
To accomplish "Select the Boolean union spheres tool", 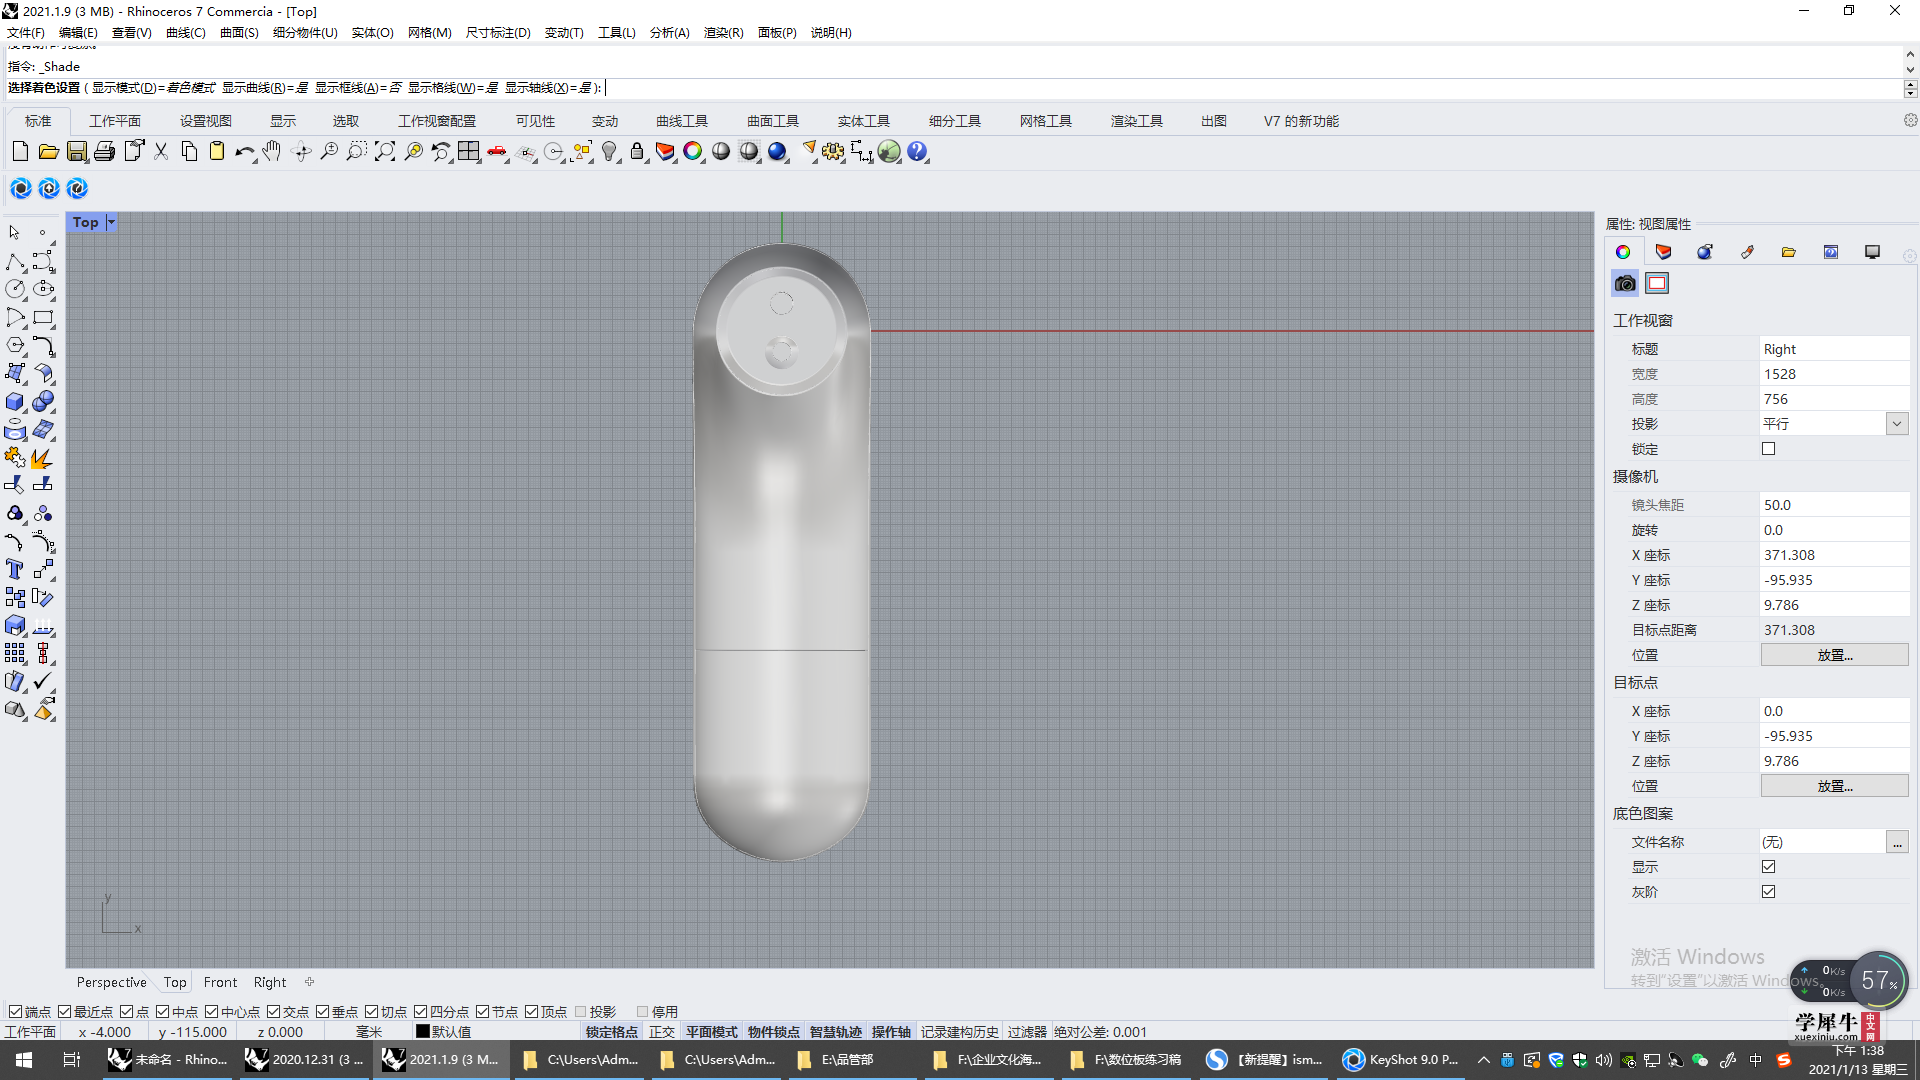I will pos(43,402).
